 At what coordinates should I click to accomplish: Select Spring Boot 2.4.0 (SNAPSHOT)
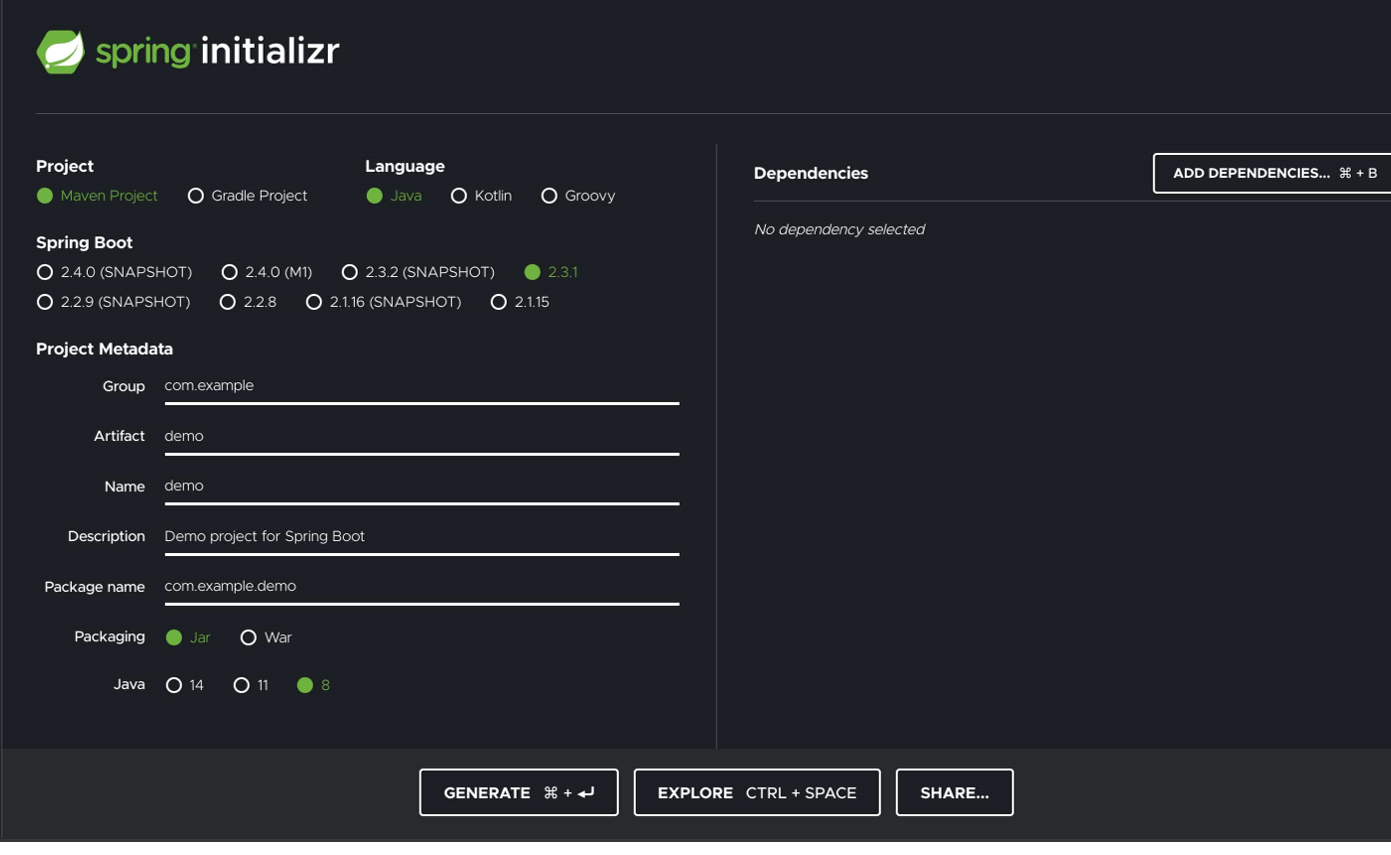[x=45, y=272]
